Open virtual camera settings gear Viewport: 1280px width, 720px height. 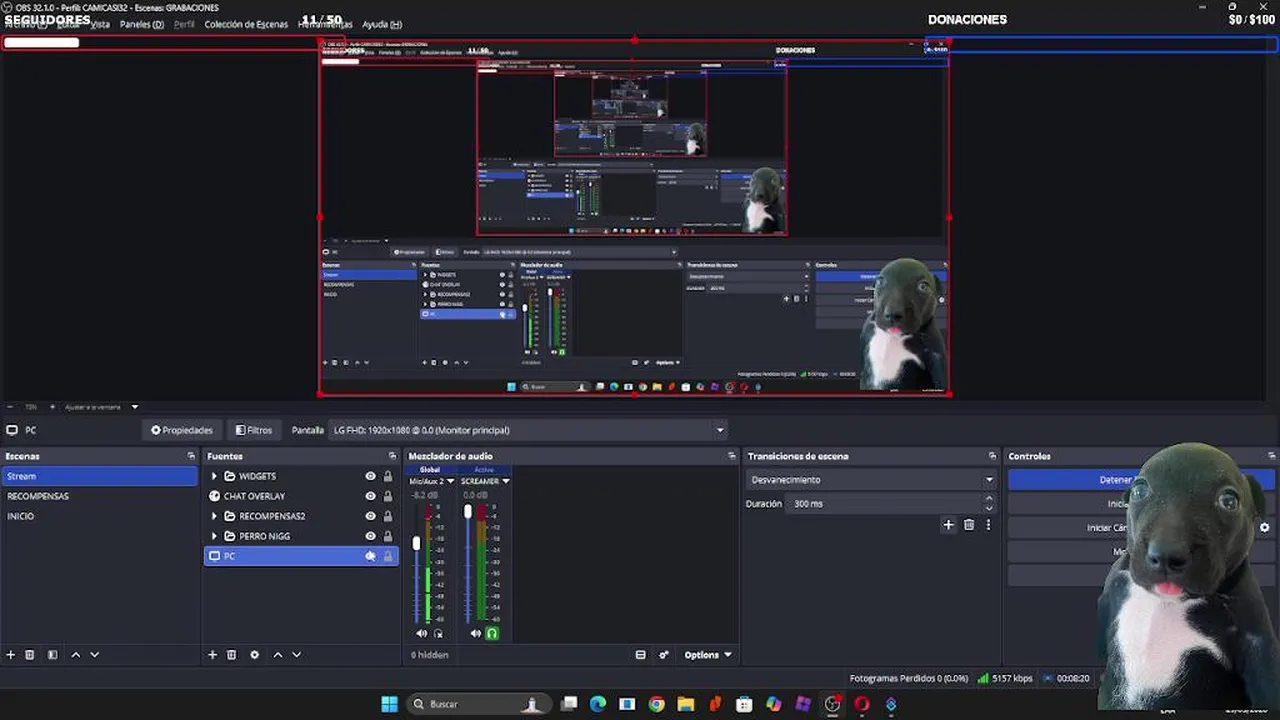[x=1264, y=528]
